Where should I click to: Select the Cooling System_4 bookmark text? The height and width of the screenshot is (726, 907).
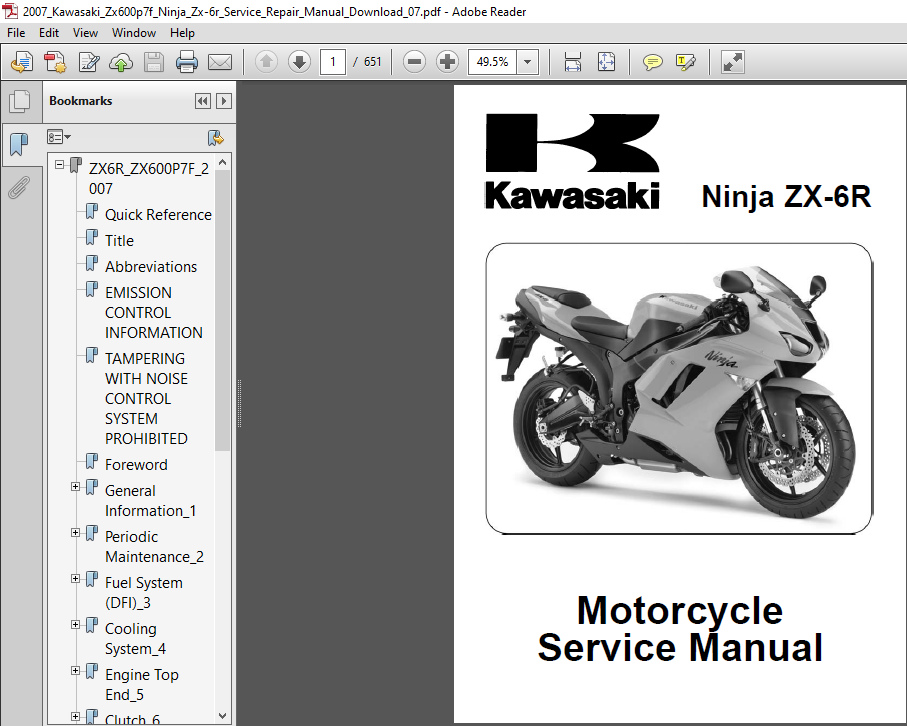click(x=135, y=639)
